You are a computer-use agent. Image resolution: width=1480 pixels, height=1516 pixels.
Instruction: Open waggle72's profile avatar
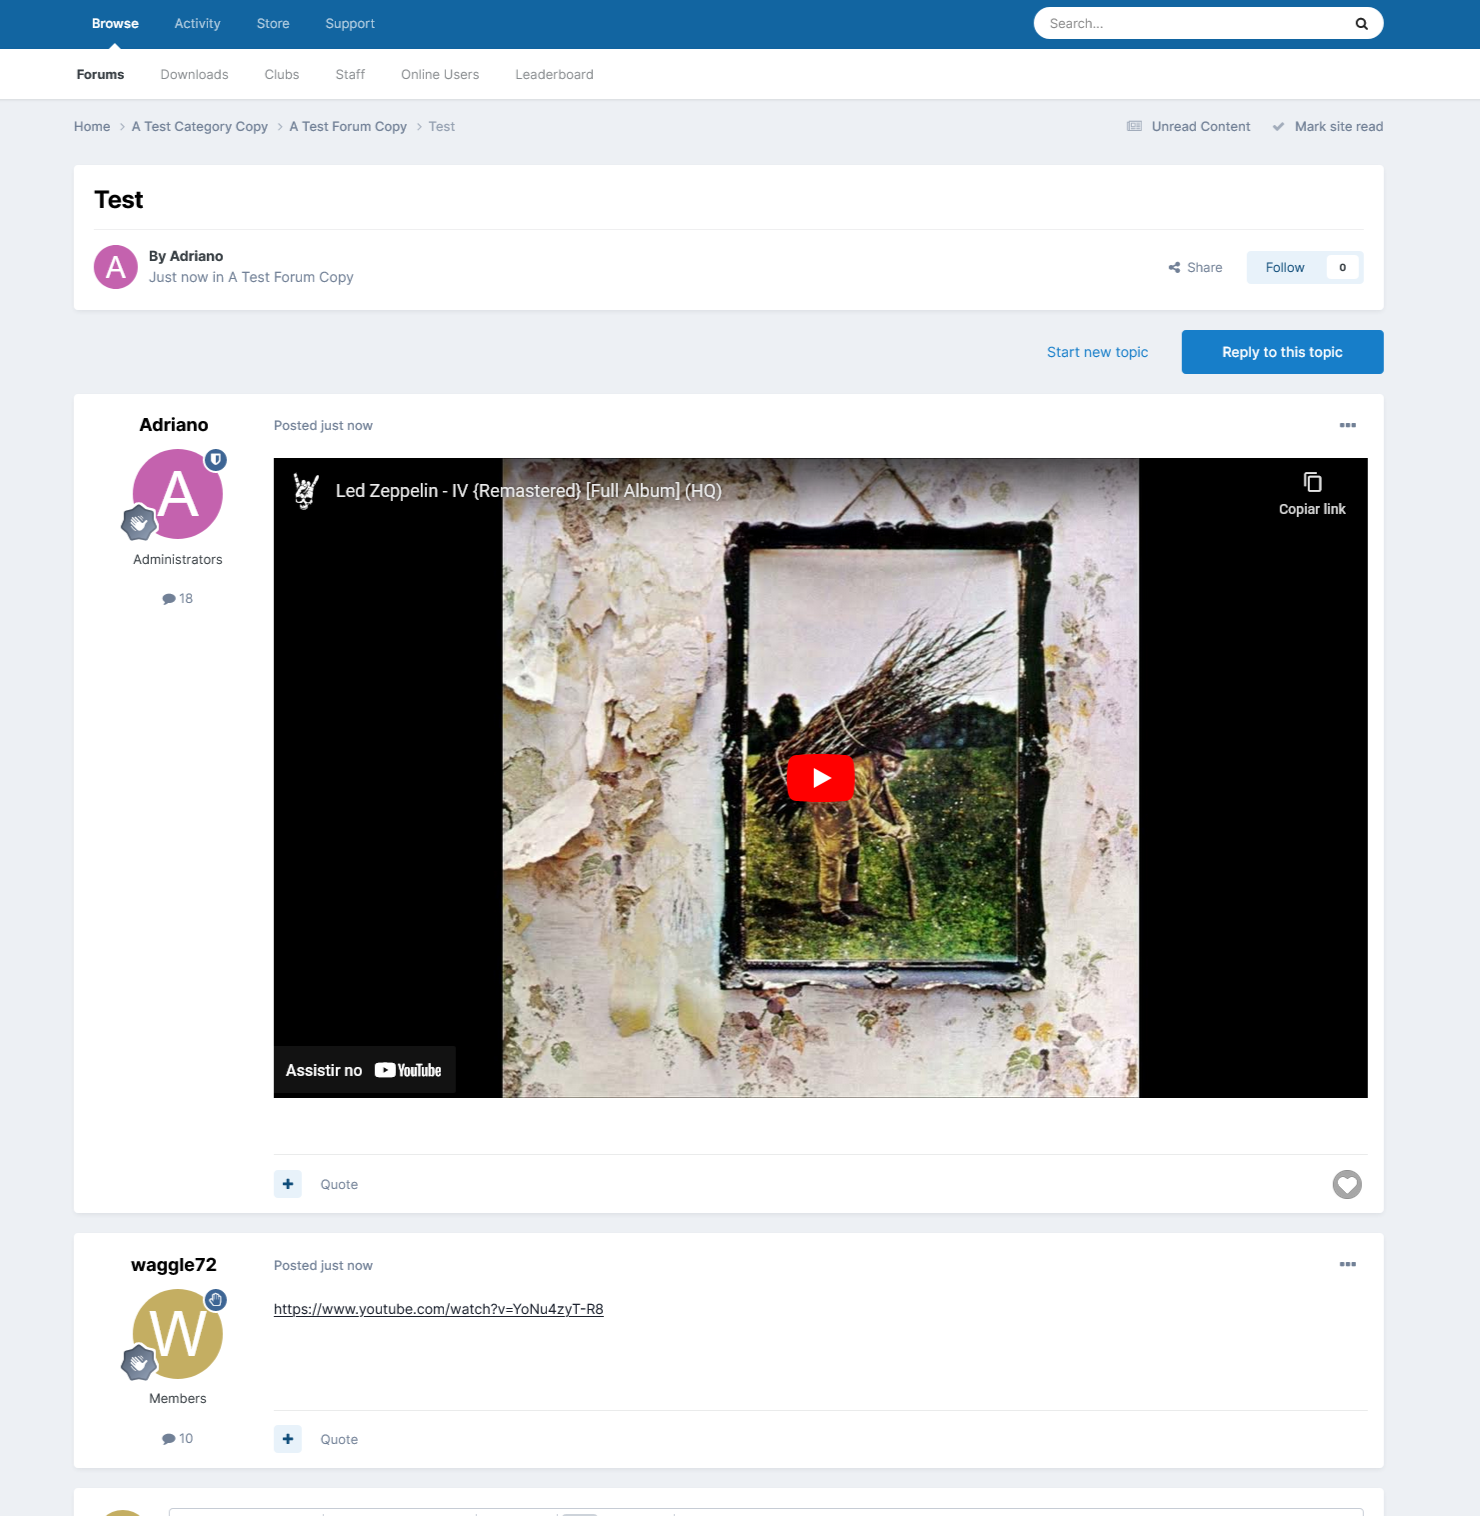point(178,1334)
